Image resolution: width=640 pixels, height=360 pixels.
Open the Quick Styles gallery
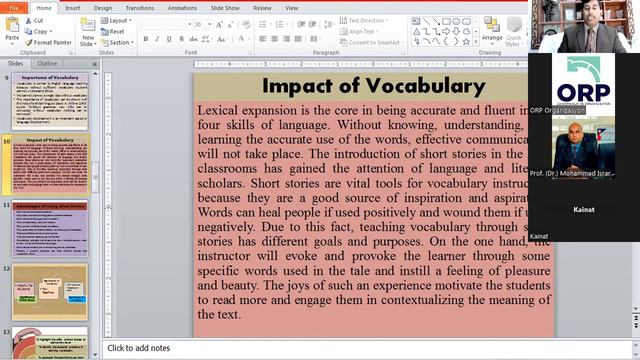(513, 32)
